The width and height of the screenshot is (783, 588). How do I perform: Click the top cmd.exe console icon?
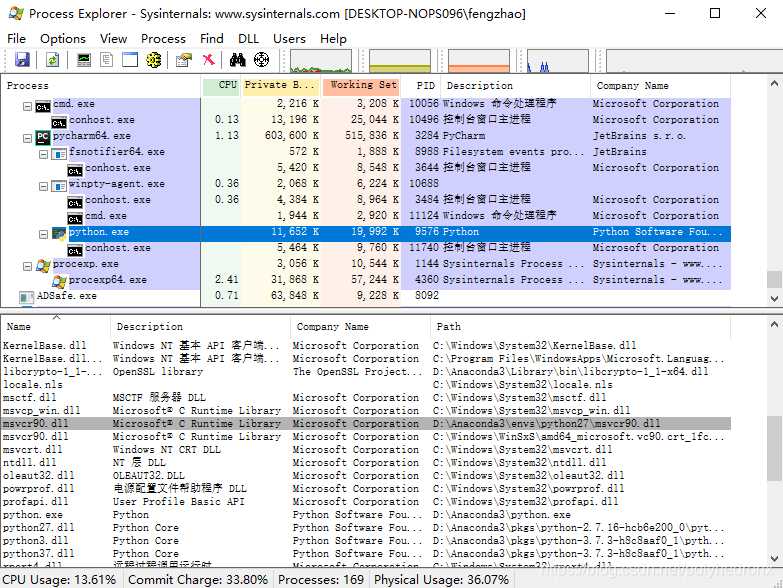click(43, 106)
